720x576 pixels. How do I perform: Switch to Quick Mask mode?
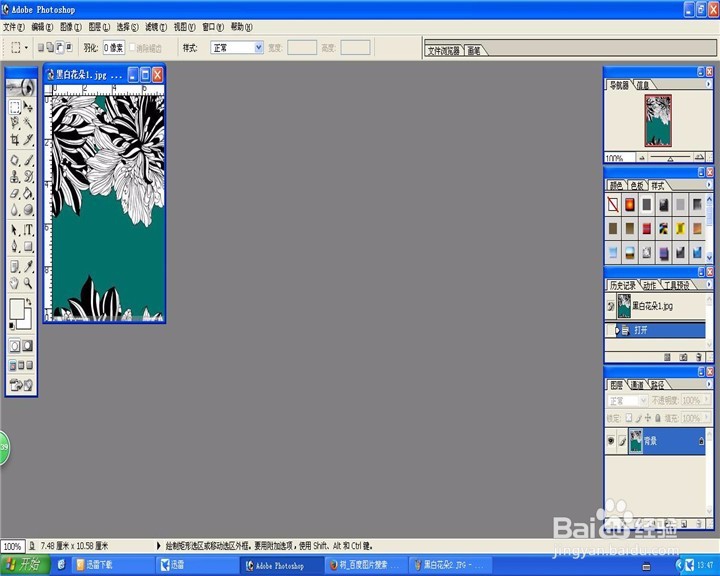[x=28, y=345]
